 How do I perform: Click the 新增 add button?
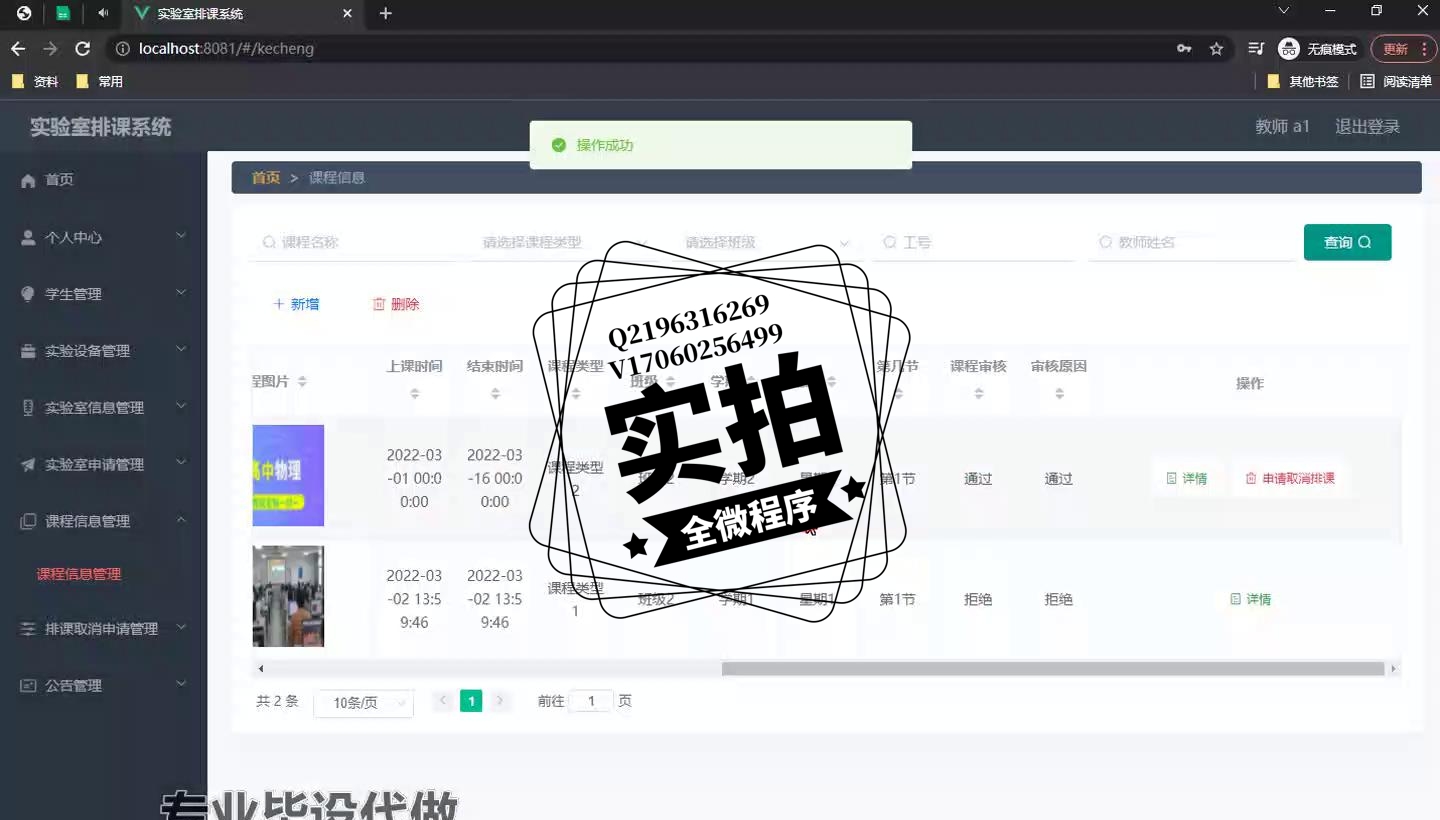(x=297, y=304)
